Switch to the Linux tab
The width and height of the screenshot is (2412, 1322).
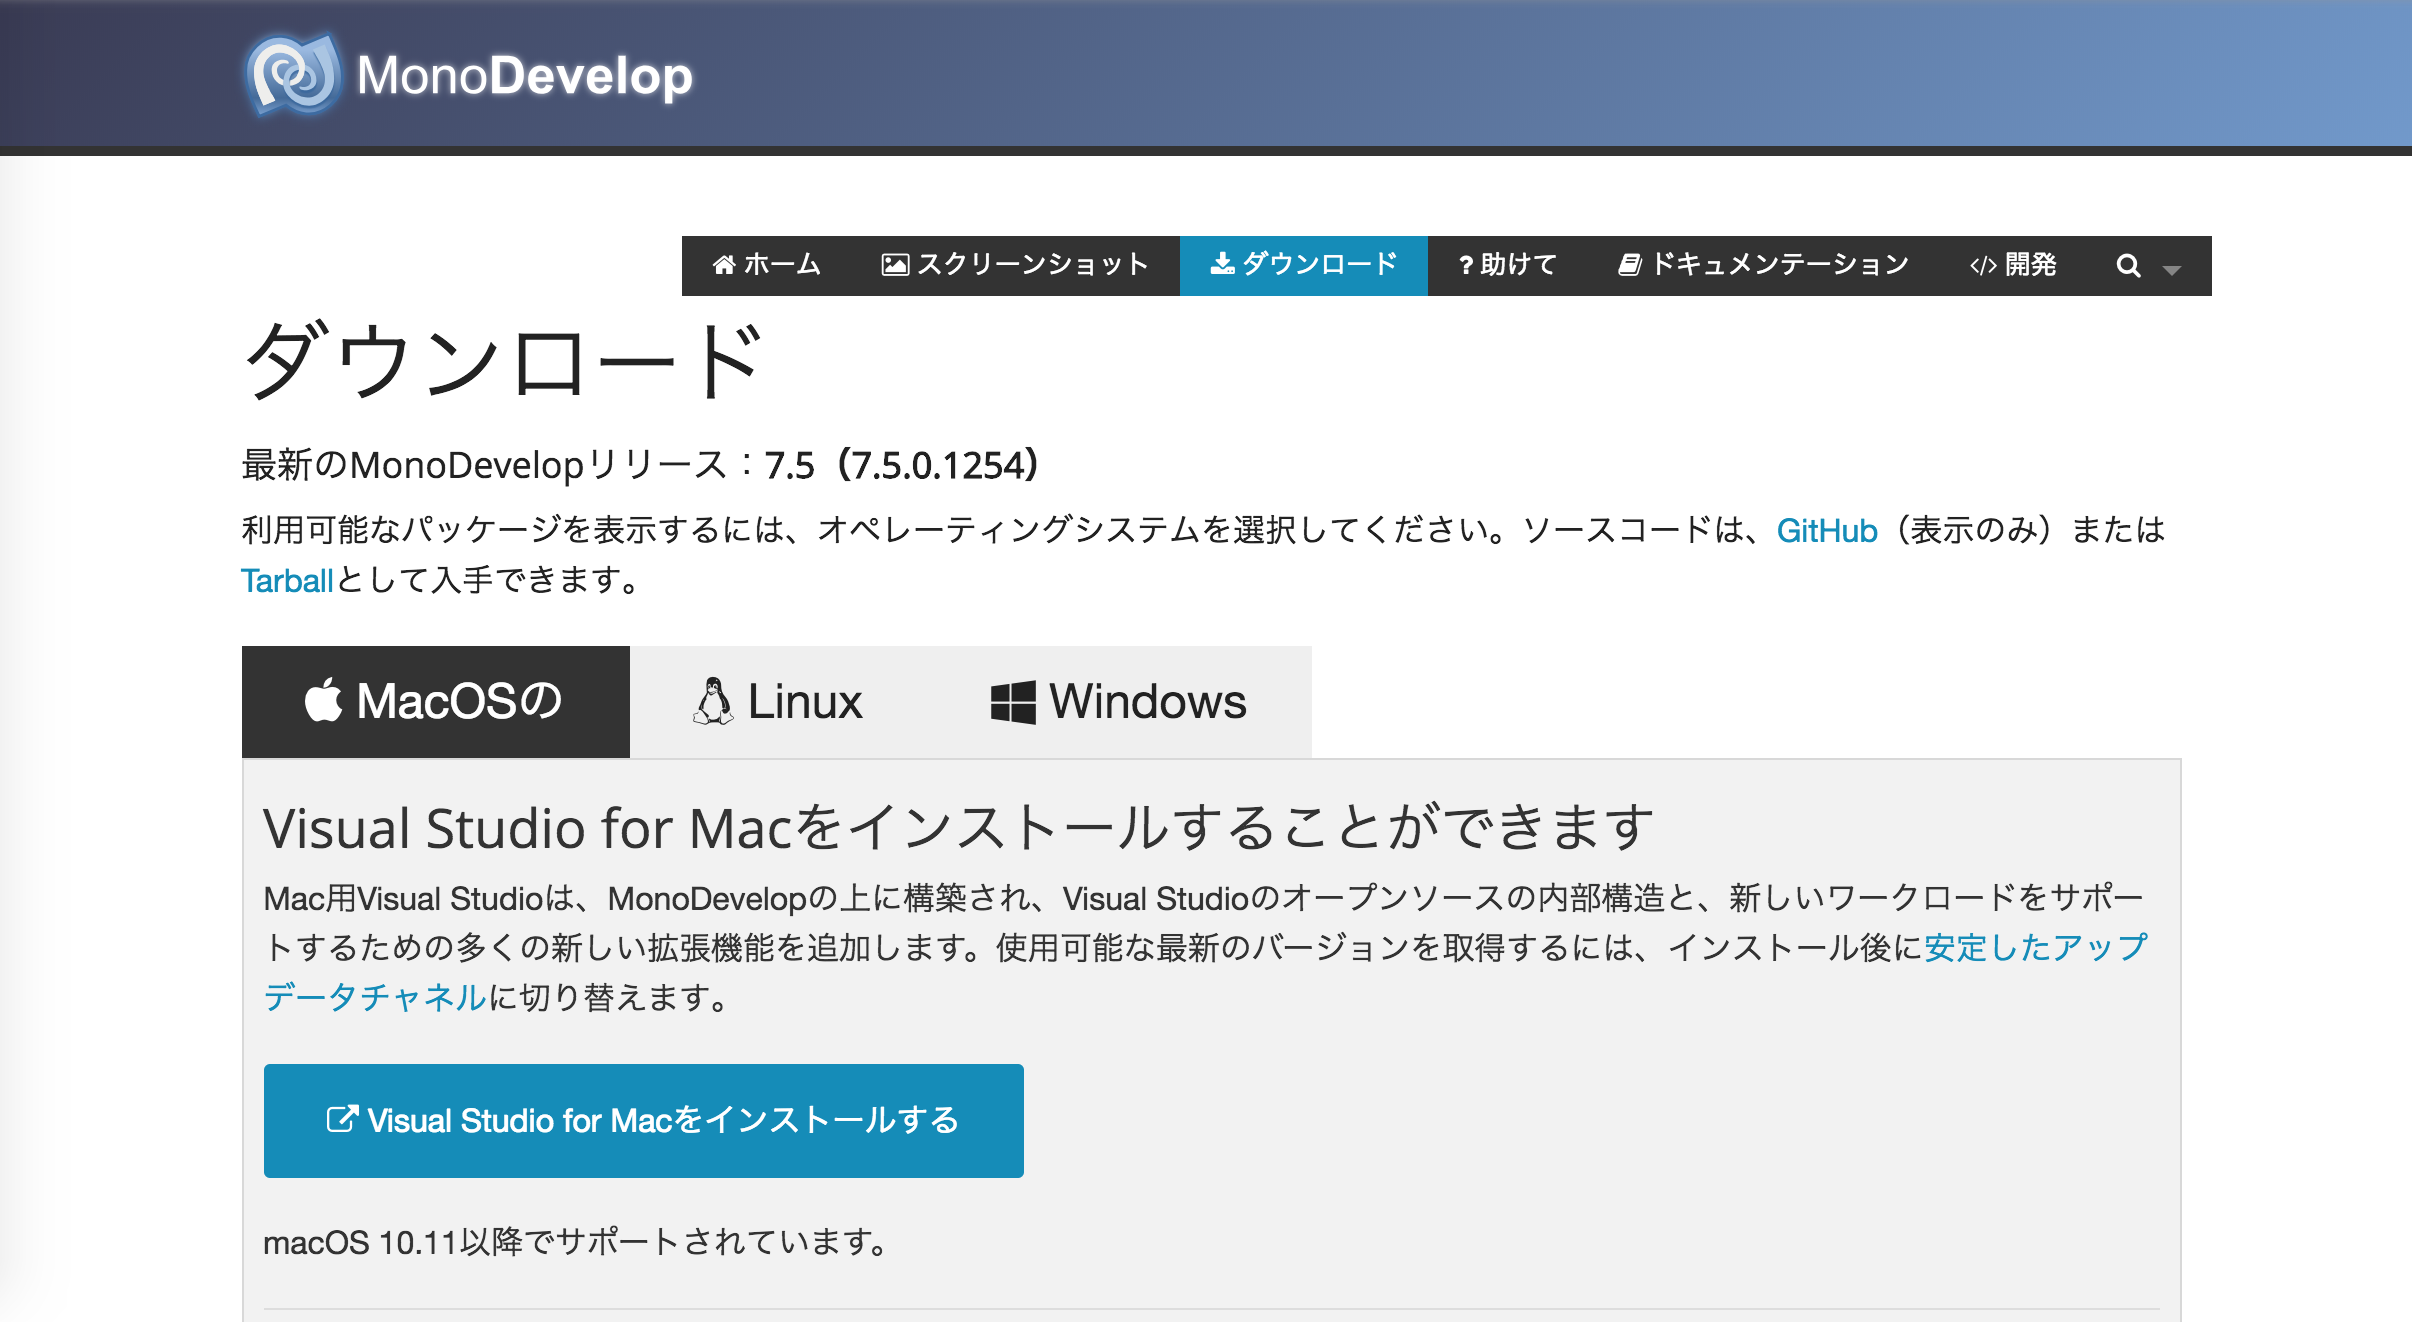(x=778, y=701)
